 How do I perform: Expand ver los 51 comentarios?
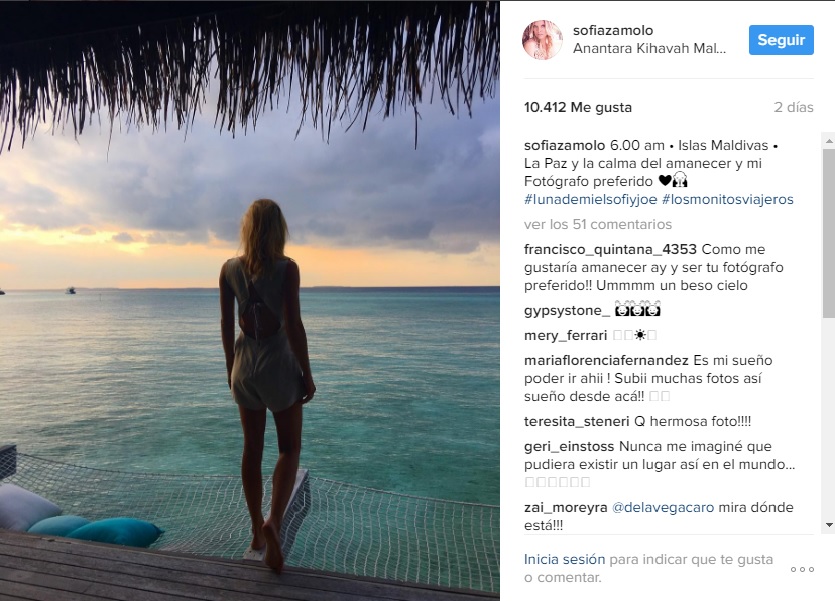pos(597,225)
